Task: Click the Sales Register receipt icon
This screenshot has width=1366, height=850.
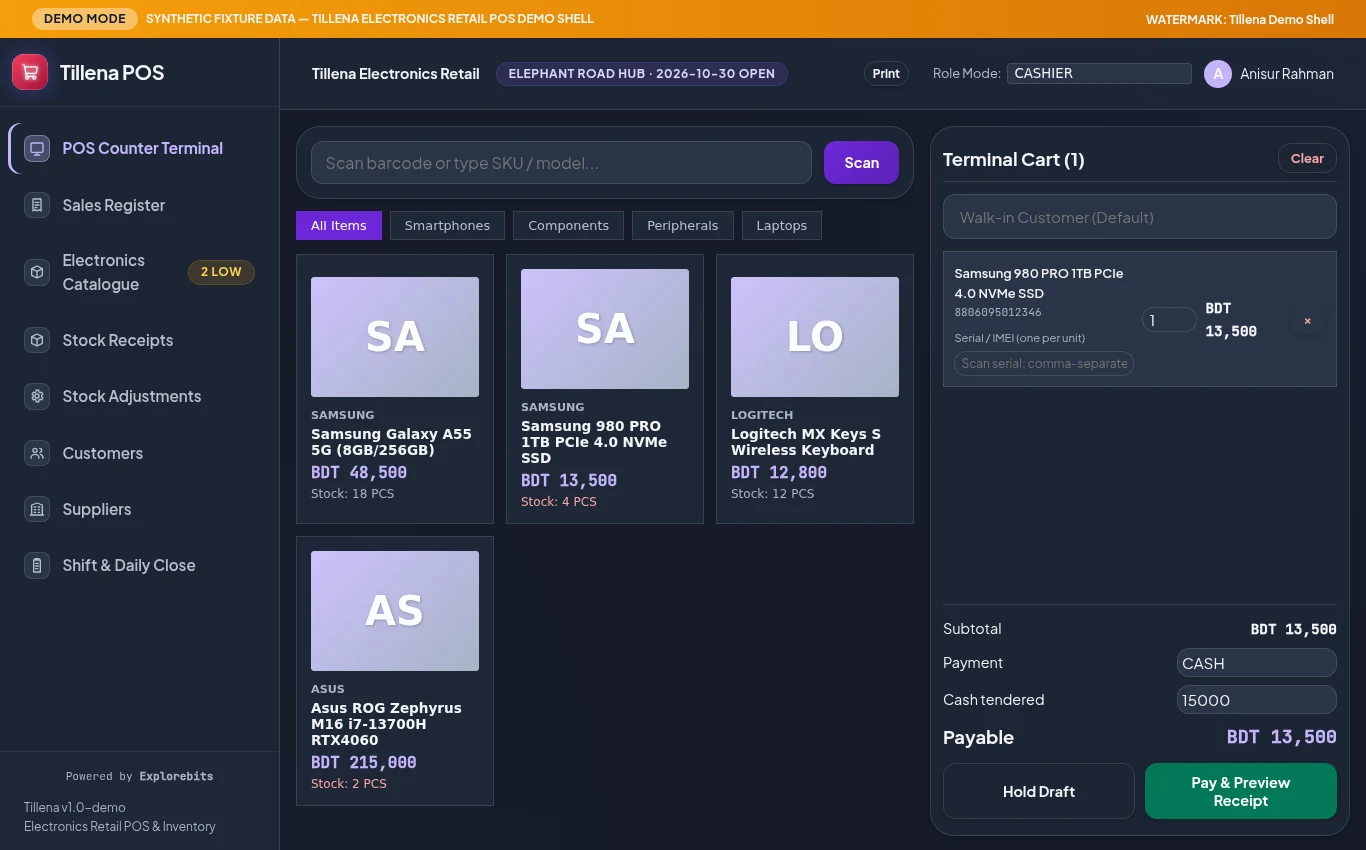Action: (37, 205)
